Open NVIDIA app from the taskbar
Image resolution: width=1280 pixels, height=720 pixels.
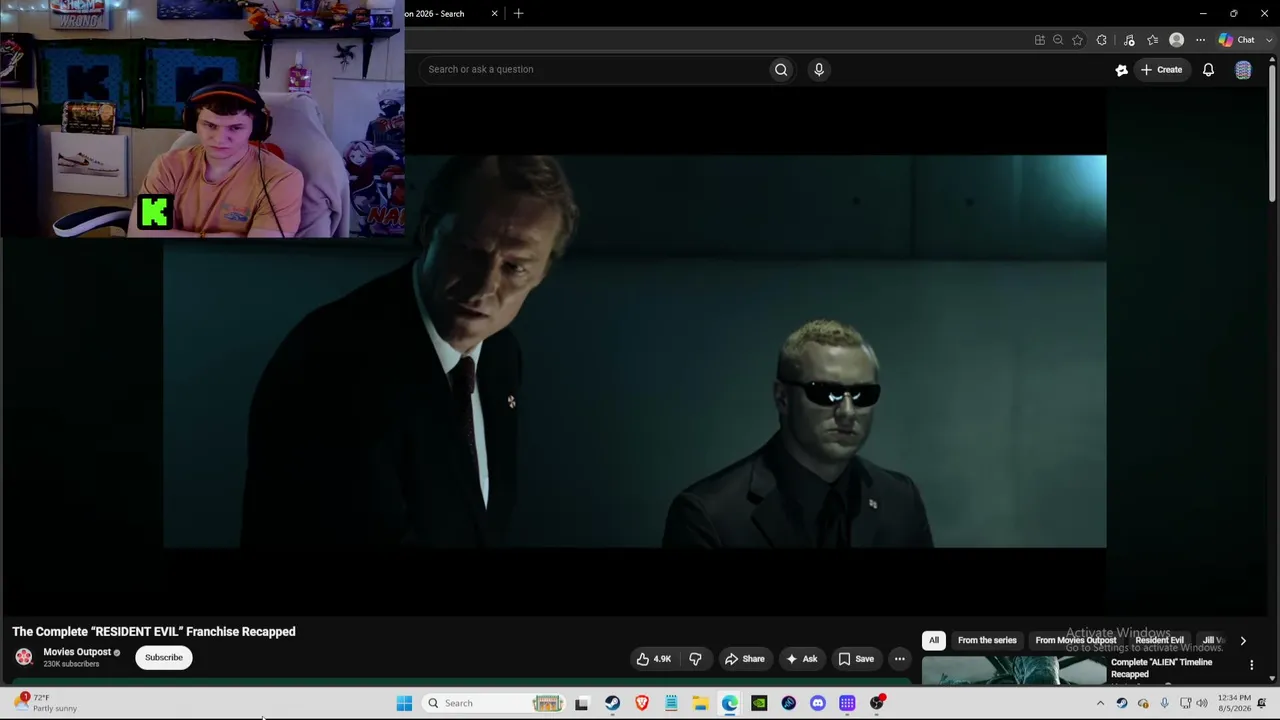(x=759, y=703)
